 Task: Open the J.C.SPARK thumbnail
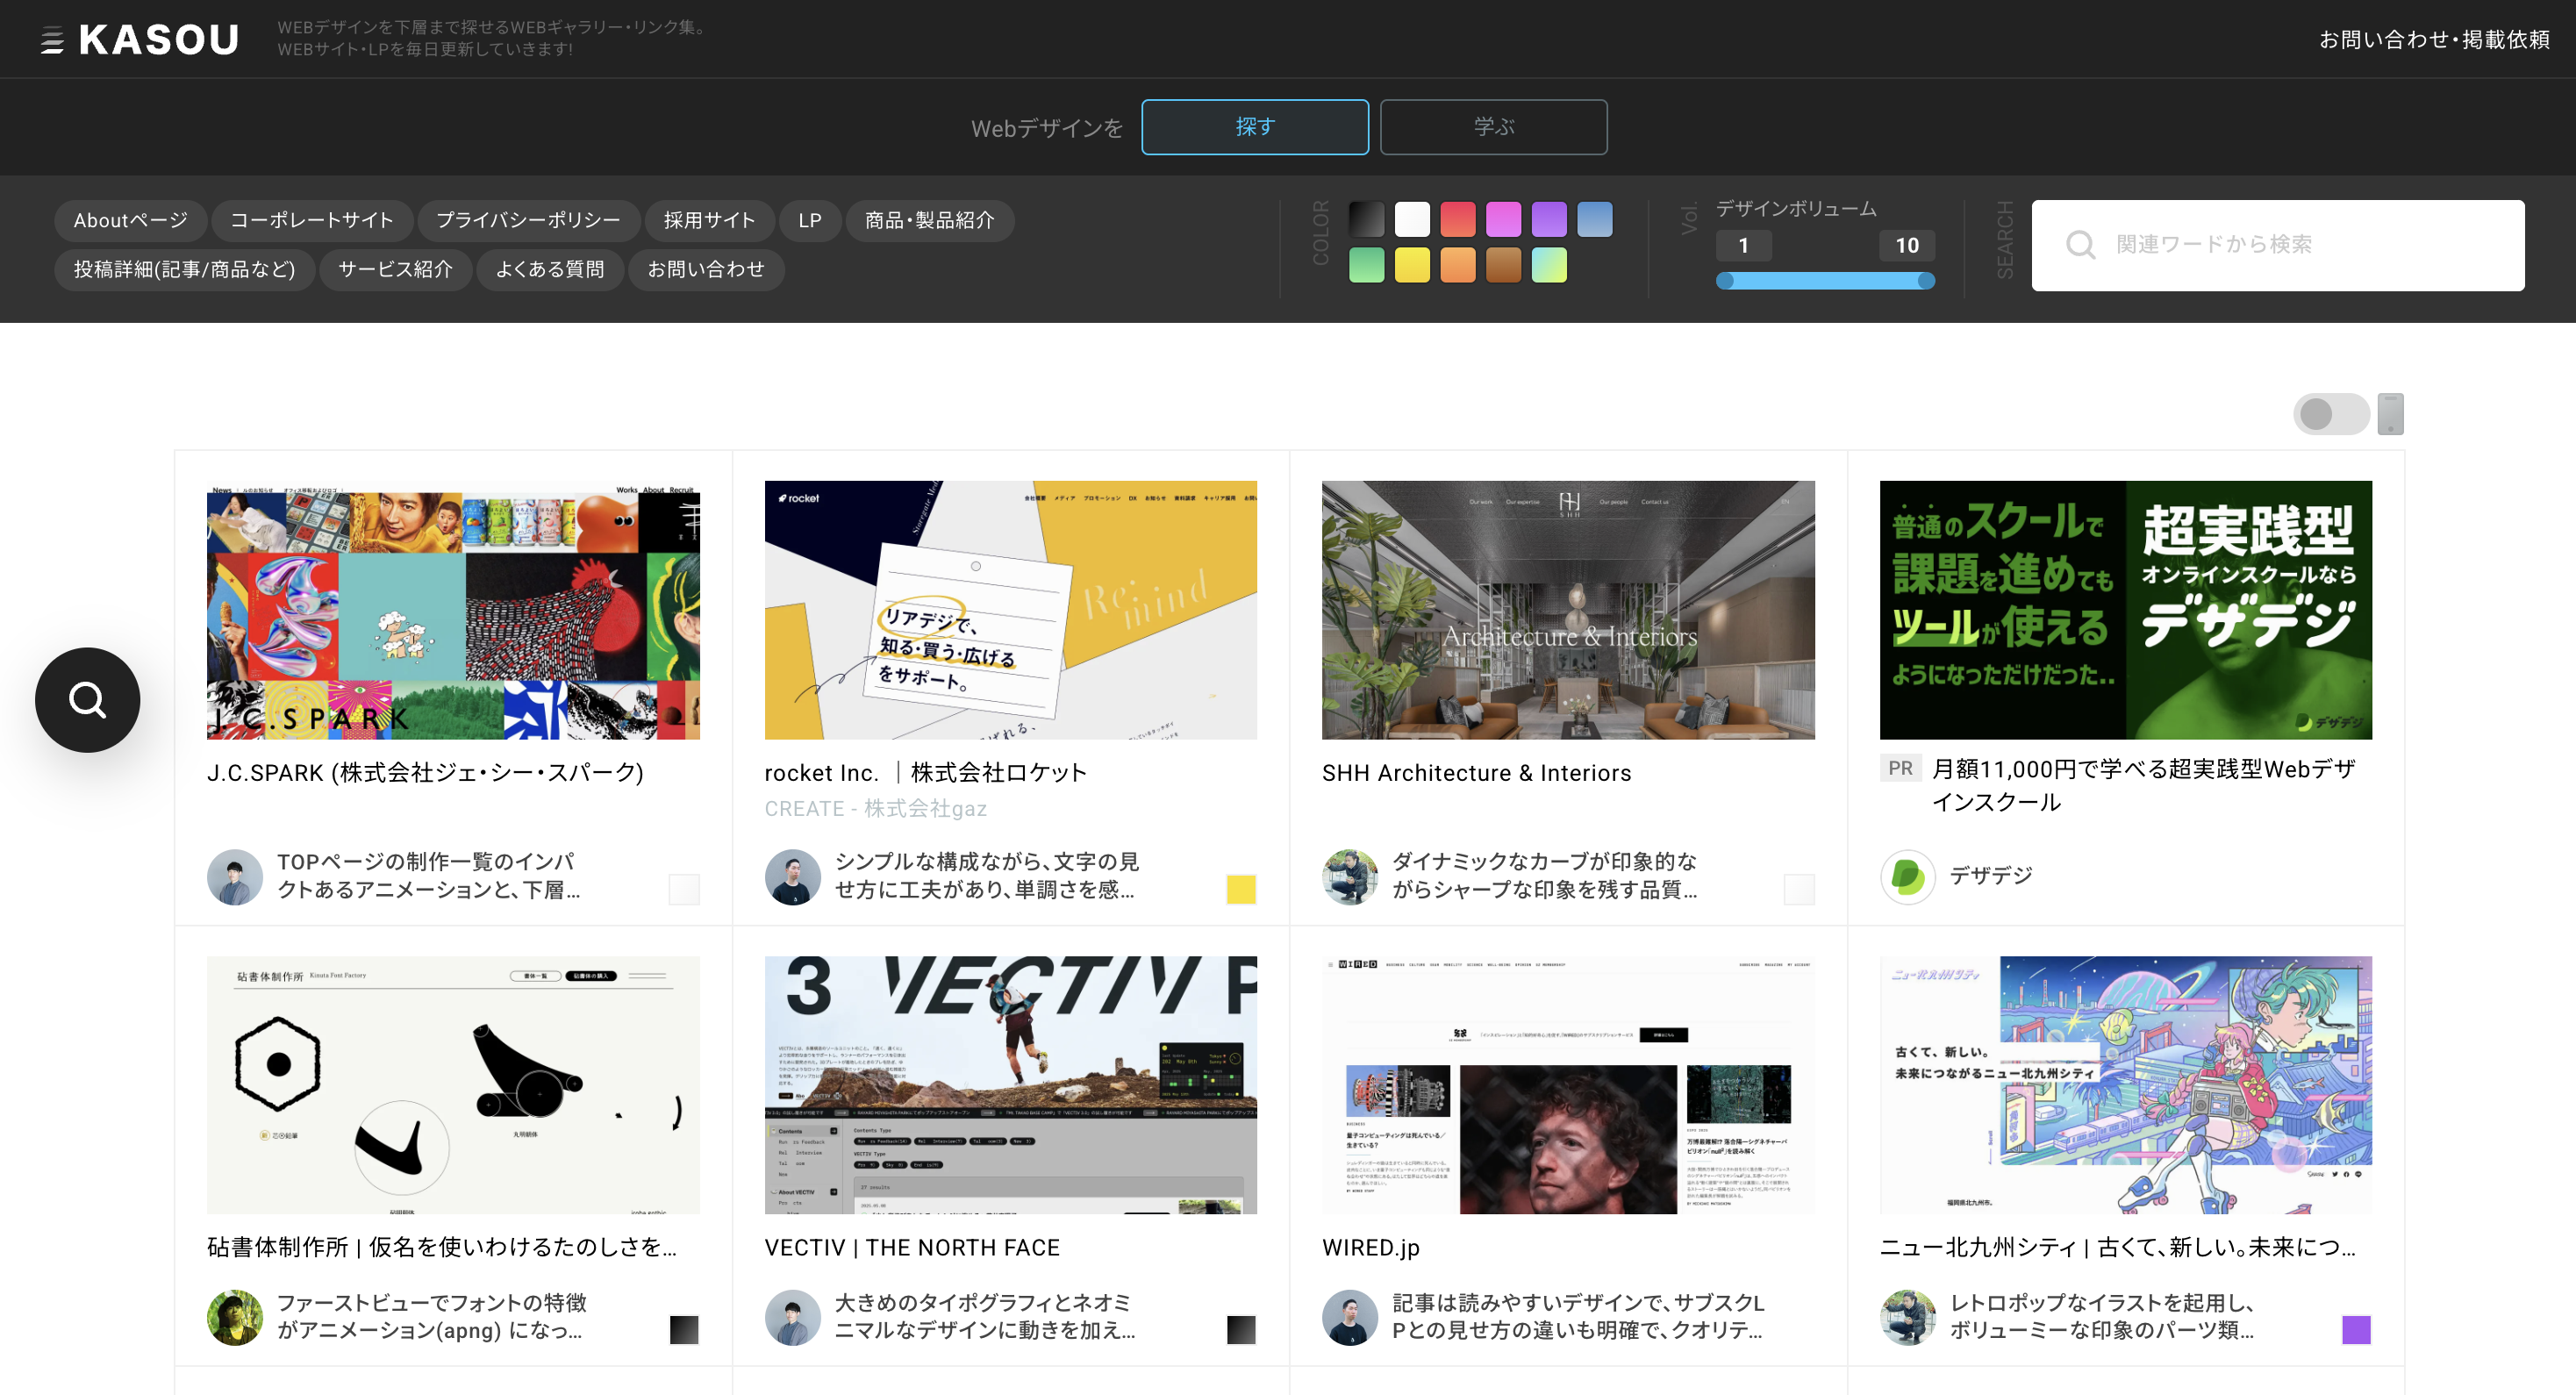[x=453, y=610]
